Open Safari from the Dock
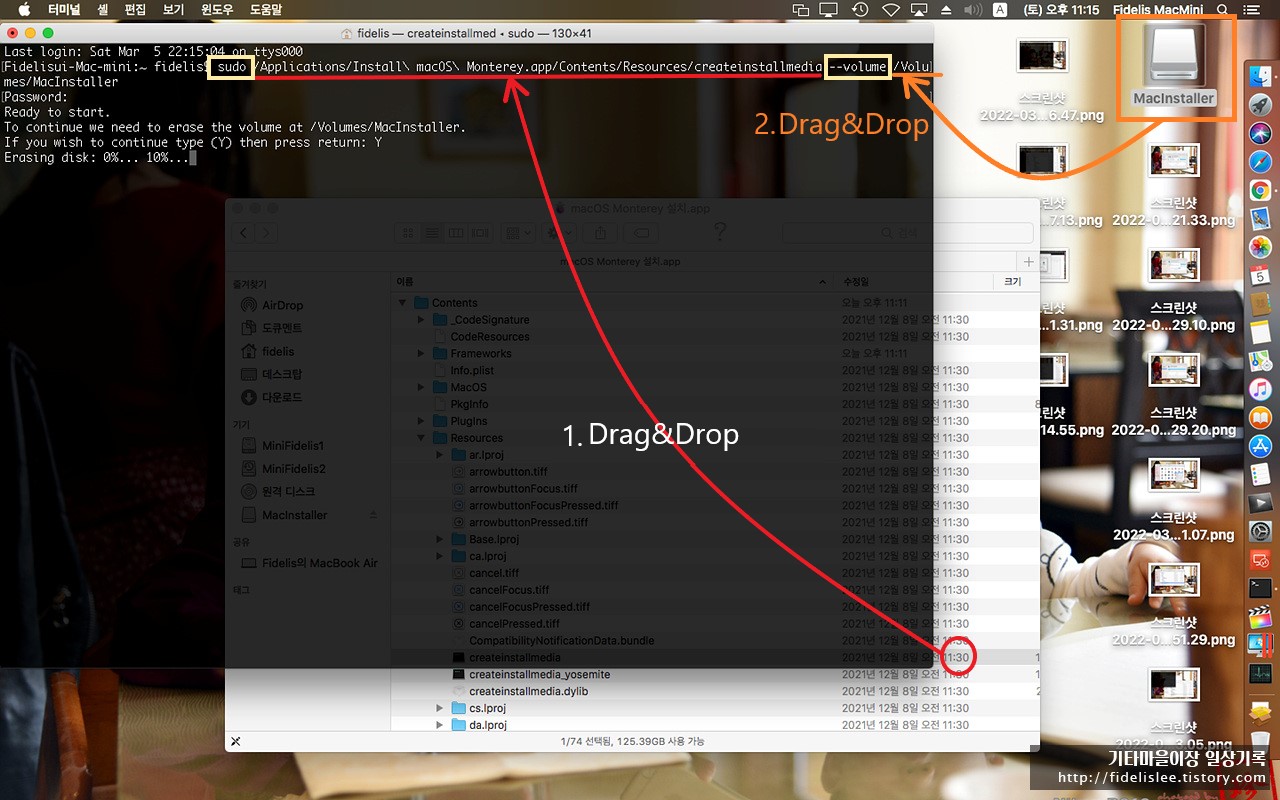 click(x=1260, y=161)
